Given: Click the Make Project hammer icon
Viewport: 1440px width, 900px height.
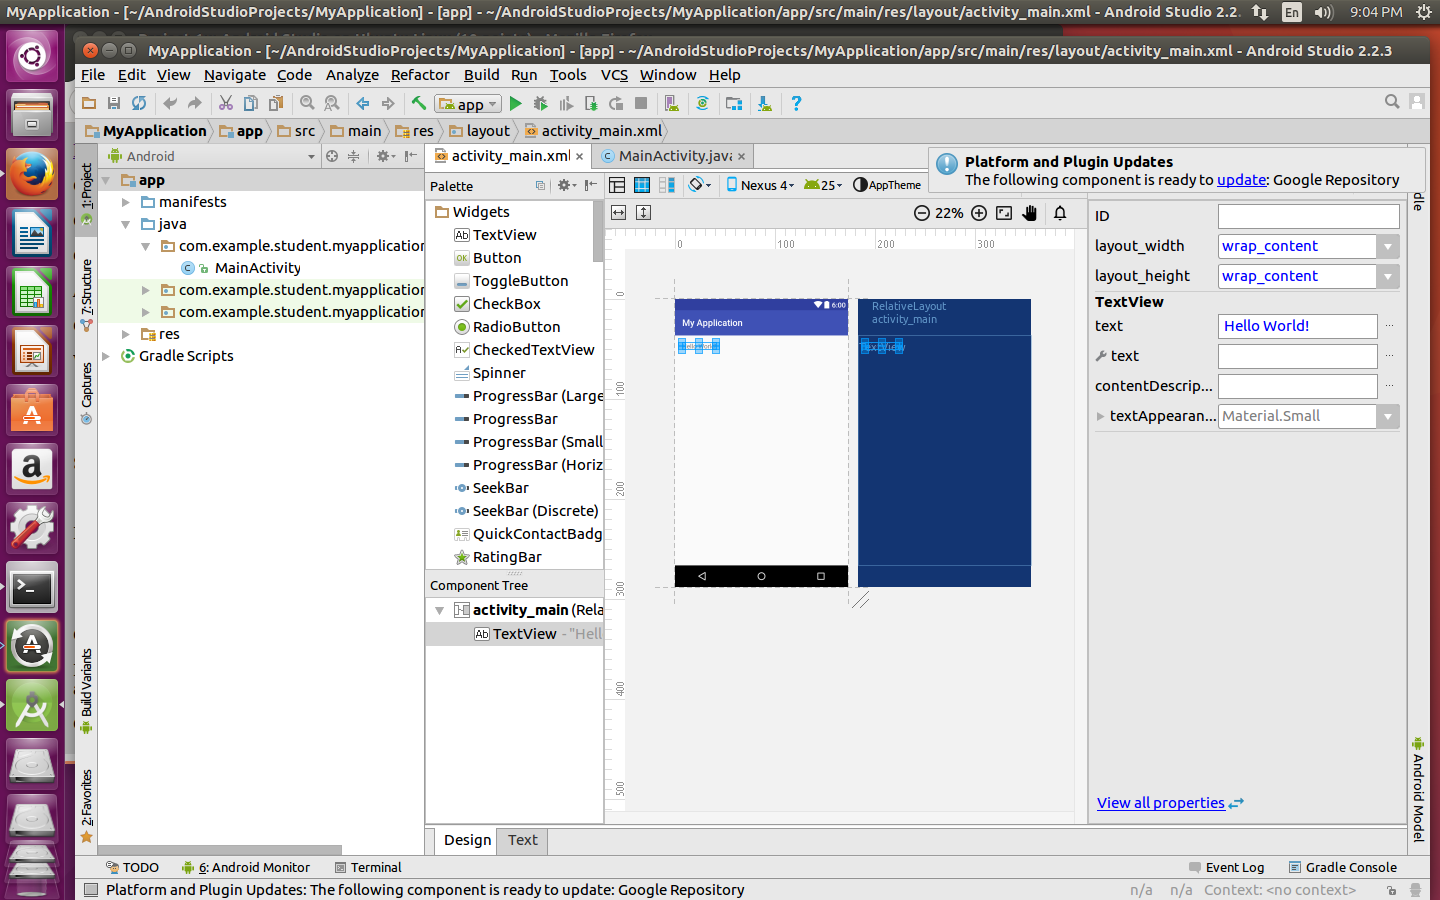Looking at the screenshot, I should click(419, 103).
